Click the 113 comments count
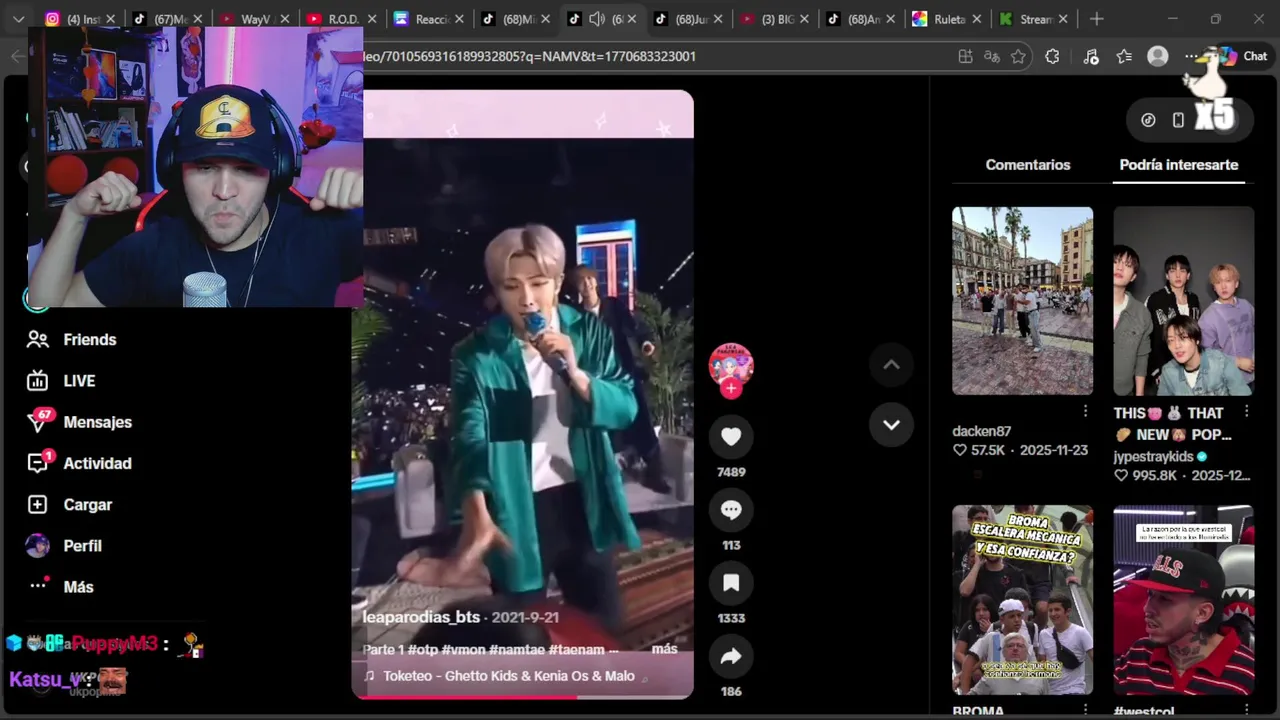 pyautogui.click(x=731, y=545)
